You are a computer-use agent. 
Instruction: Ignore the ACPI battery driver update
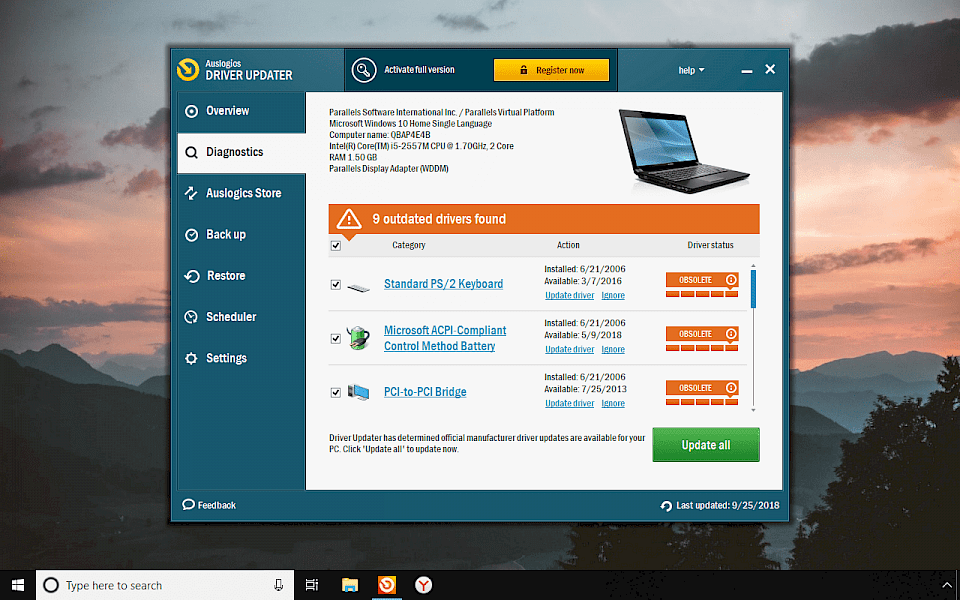[x=613, y=349]
